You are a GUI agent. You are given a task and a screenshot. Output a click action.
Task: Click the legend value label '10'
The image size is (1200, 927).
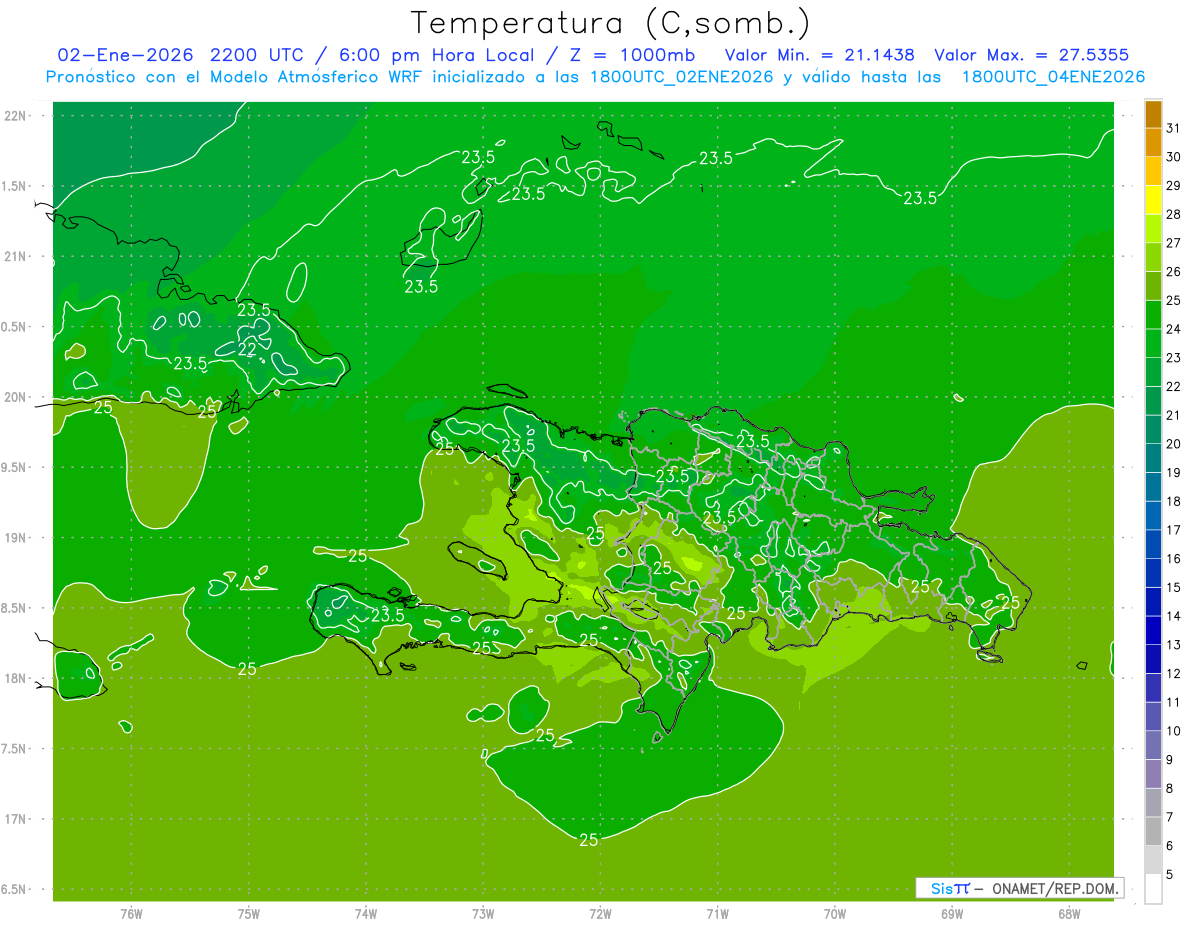tap(1174, 731)
